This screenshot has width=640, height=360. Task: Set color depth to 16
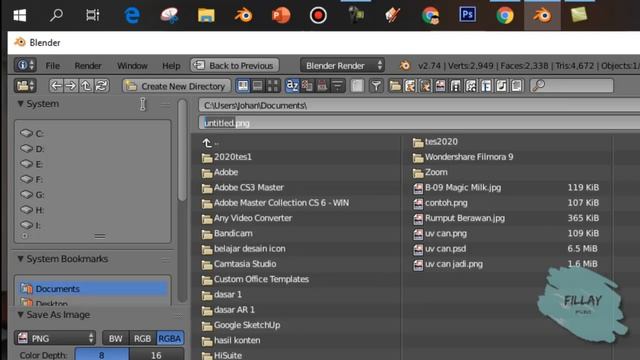pos(156,355)
